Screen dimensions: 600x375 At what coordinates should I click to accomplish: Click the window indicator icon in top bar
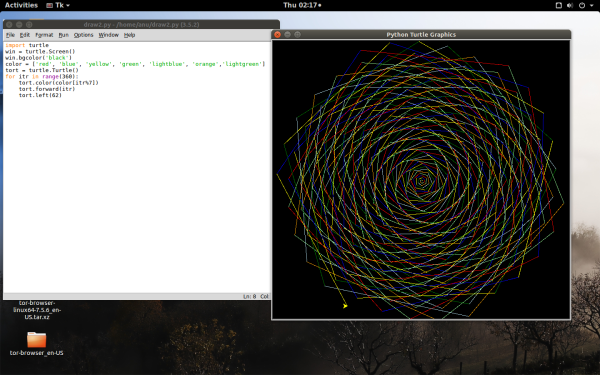[x=559, y=5]
